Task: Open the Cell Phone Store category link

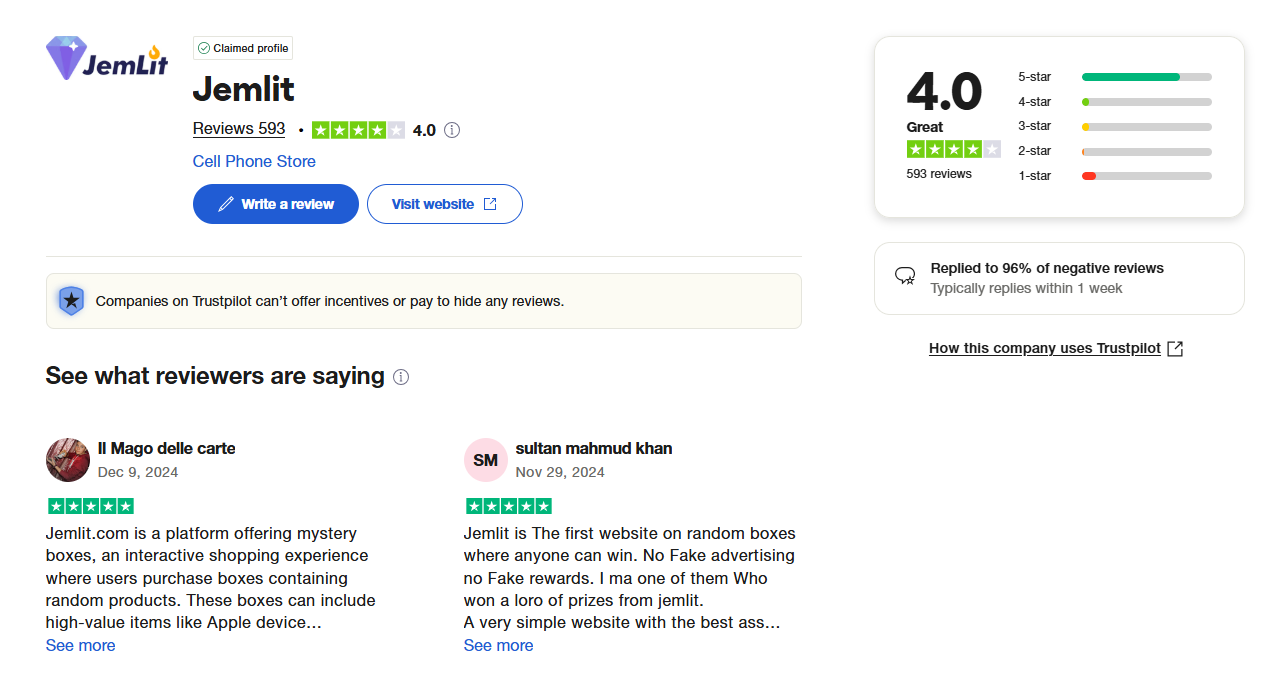Action: pos(254,161)
